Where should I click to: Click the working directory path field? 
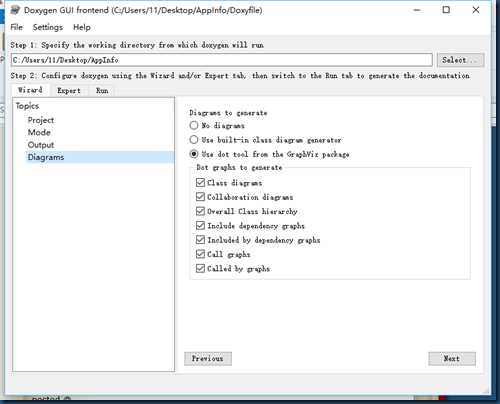[x=222, y=60]
